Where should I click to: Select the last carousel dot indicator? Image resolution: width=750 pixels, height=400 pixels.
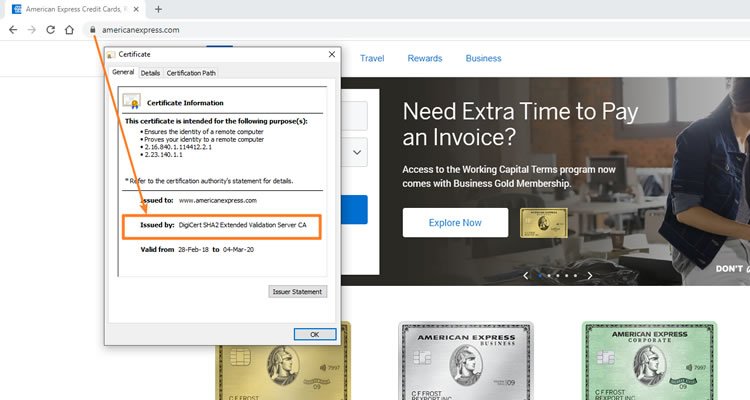pyautogui.click(x=575, y=276)
